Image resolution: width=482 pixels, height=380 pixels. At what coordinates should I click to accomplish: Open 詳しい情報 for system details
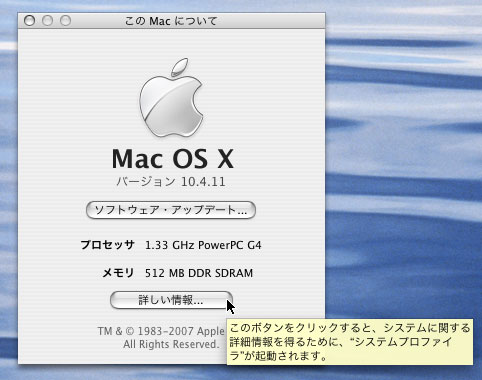click(x=171, y=300)
